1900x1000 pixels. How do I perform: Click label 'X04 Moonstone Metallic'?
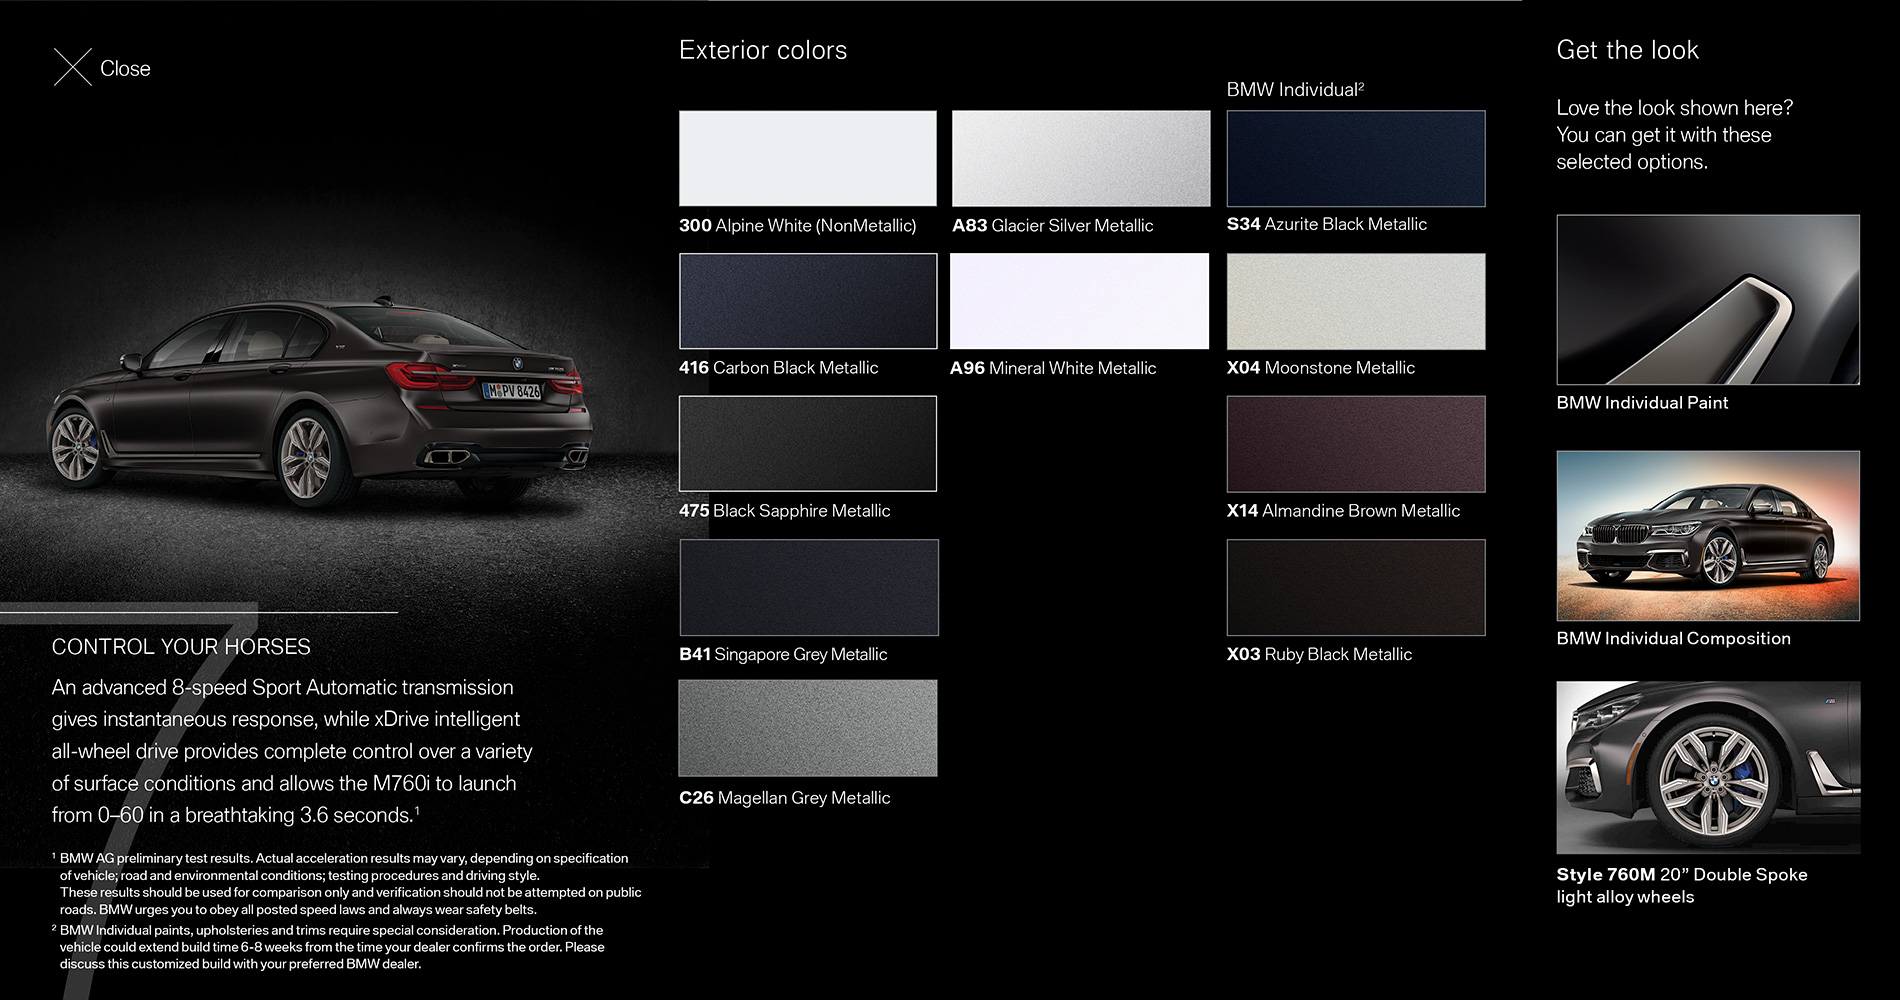1321,368
